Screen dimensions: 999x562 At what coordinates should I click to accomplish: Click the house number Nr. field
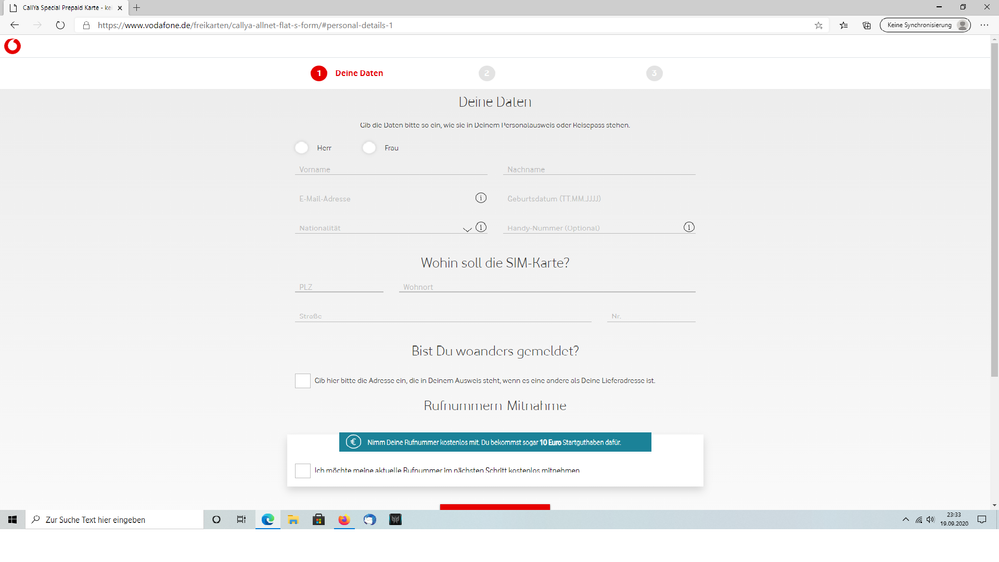coord(651,315)
